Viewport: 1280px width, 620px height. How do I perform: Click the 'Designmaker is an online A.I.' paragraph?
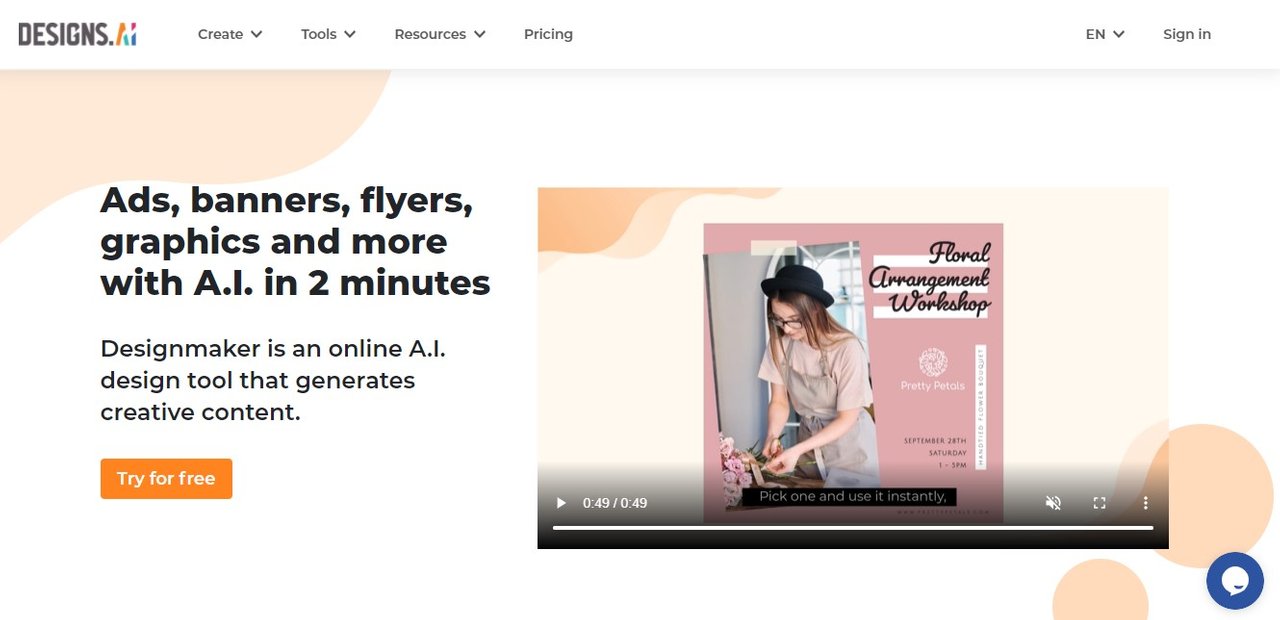(273, 380)
